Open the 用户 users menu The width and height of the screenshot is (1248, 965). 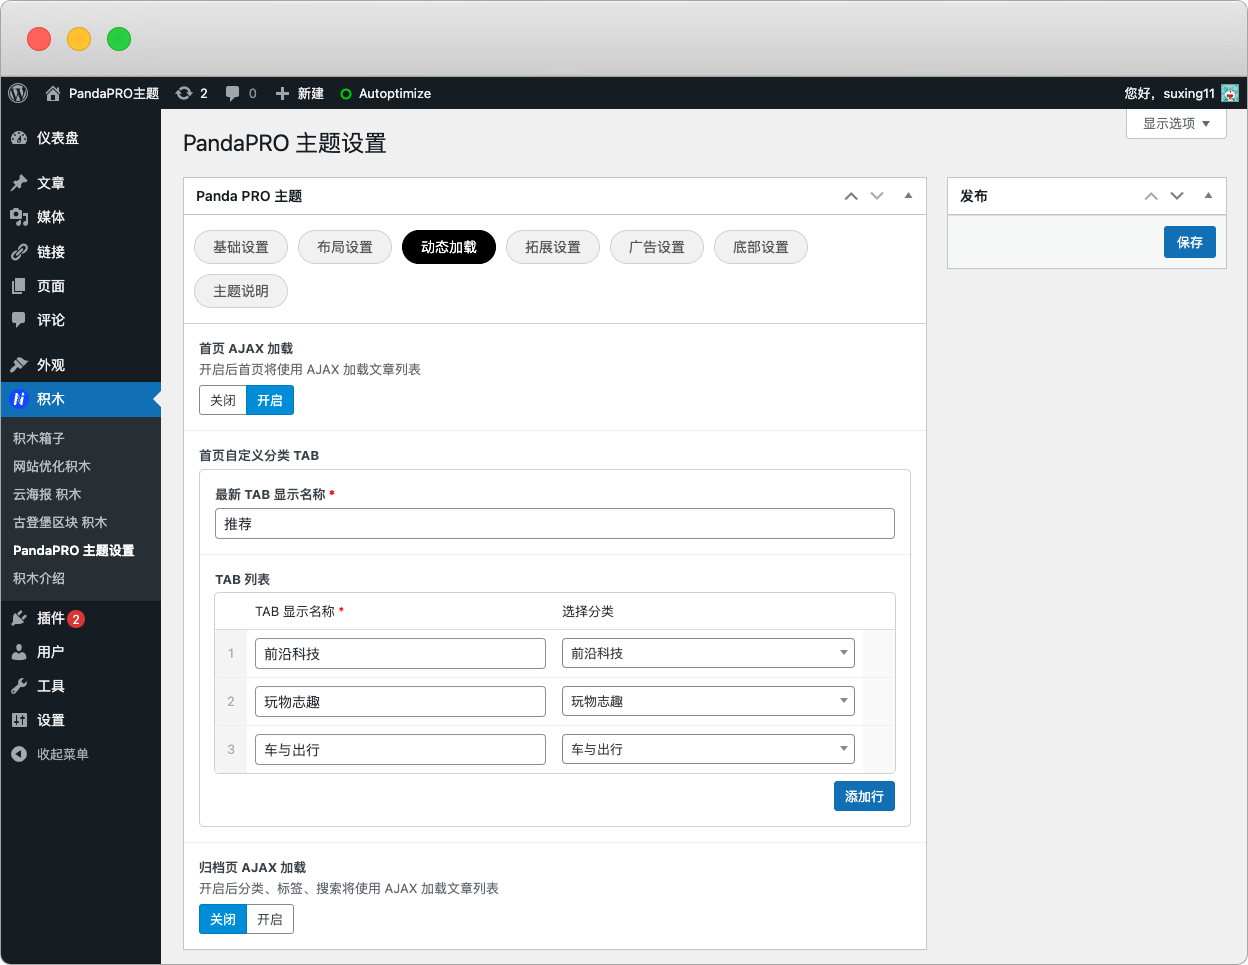[x=80, y=652]
